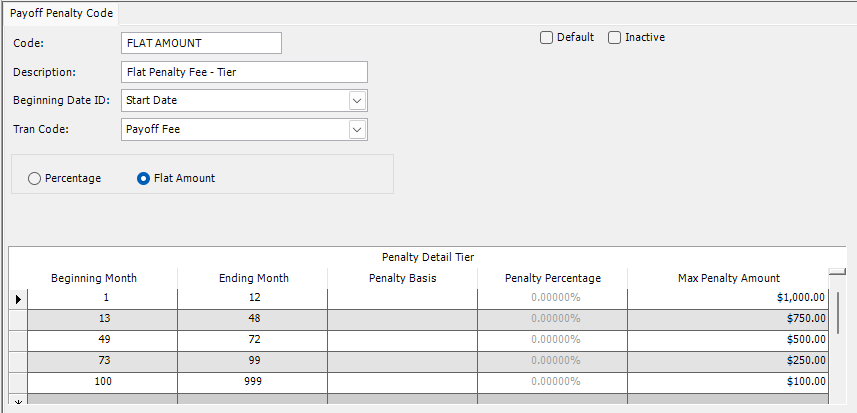This screenshot has width=857, height=413.
Task: Select row header of the 49 to 72 tier
Action: [18, 340]
